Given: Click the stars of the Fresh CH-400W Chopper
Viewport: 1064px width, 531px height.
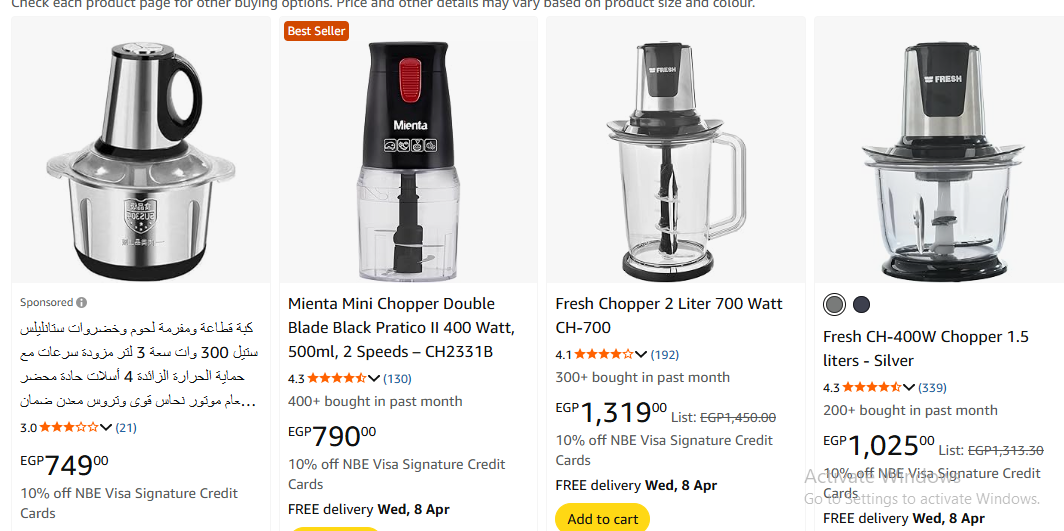Looking at the screenshot, I should pos(870,387).
